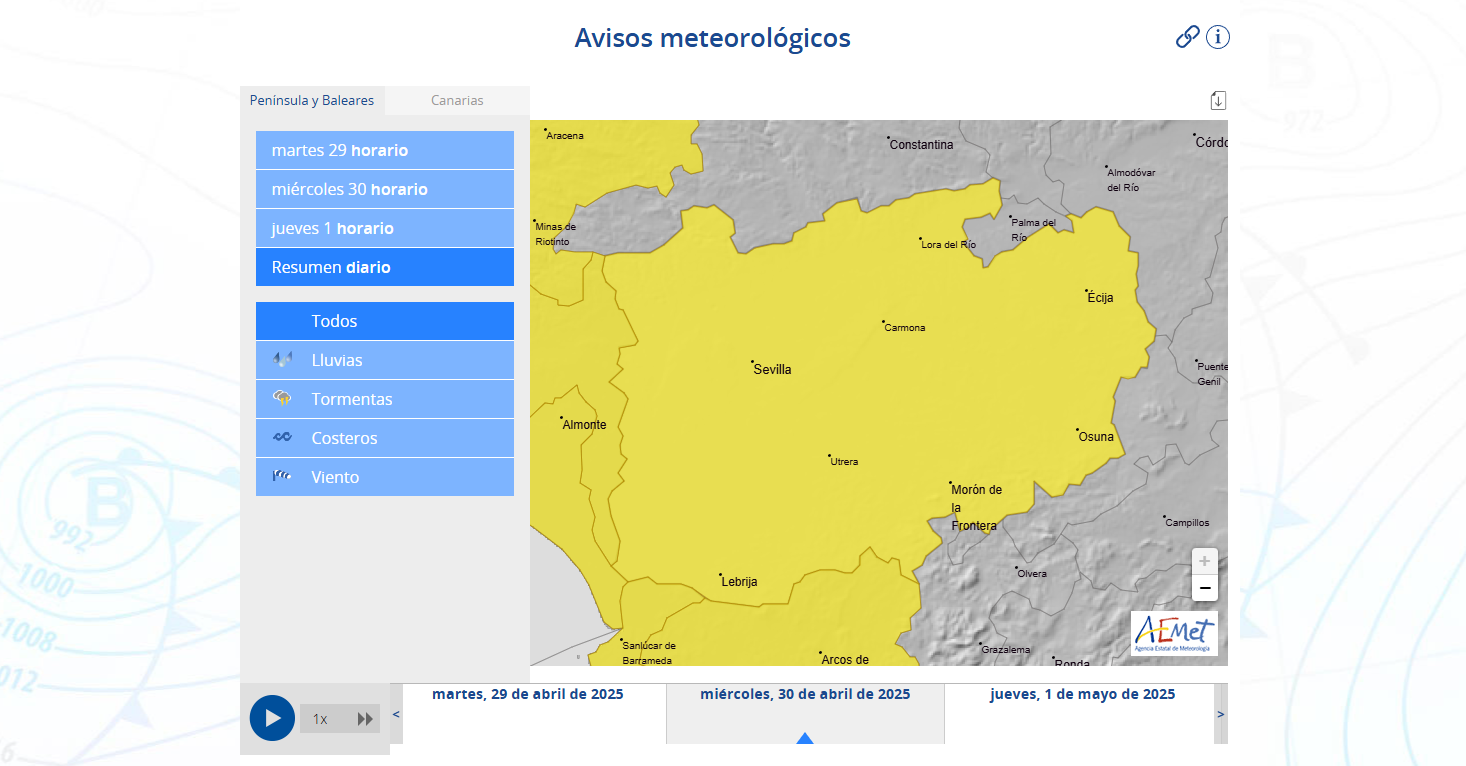Zoom out on the map
This screenshot has width=1466, height=766.
point(1204,587)
